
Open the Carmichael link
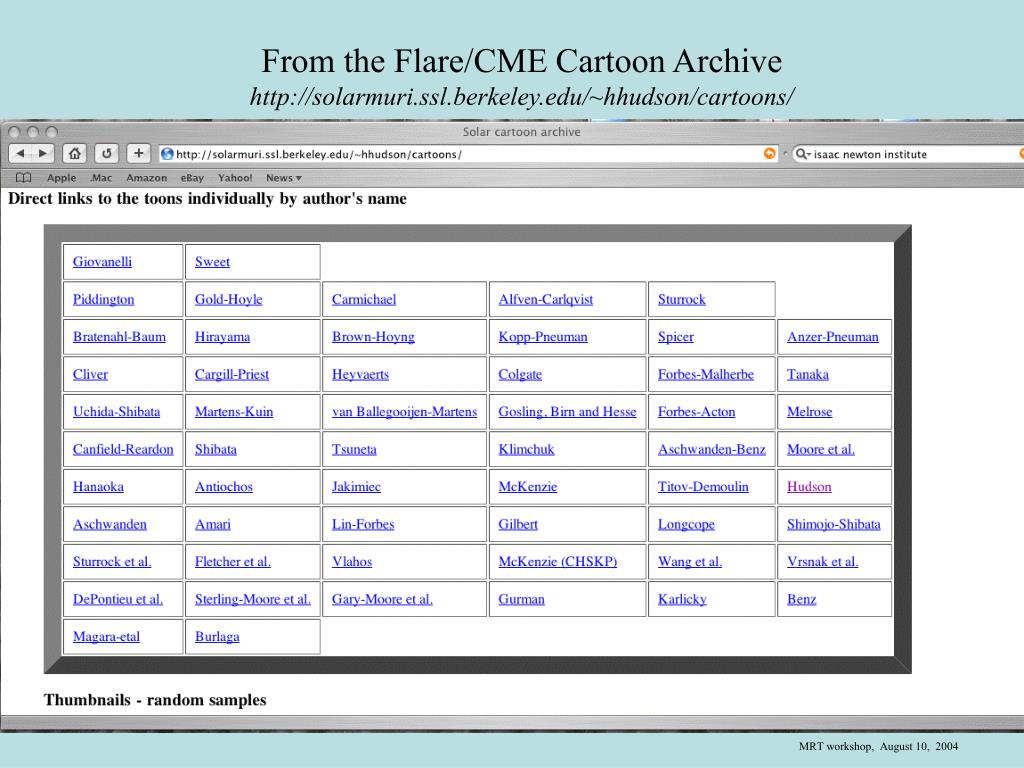pos(364,300)
